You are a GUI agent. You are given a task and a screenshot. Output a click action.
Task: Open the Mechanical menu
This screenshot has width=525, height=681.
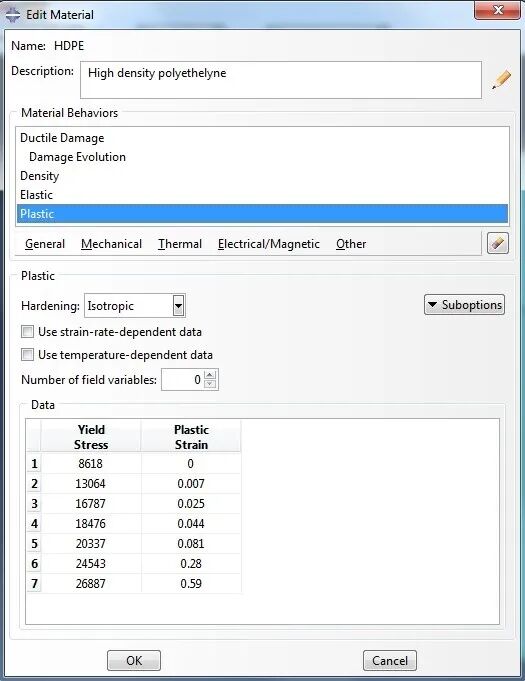pos(111,244)
